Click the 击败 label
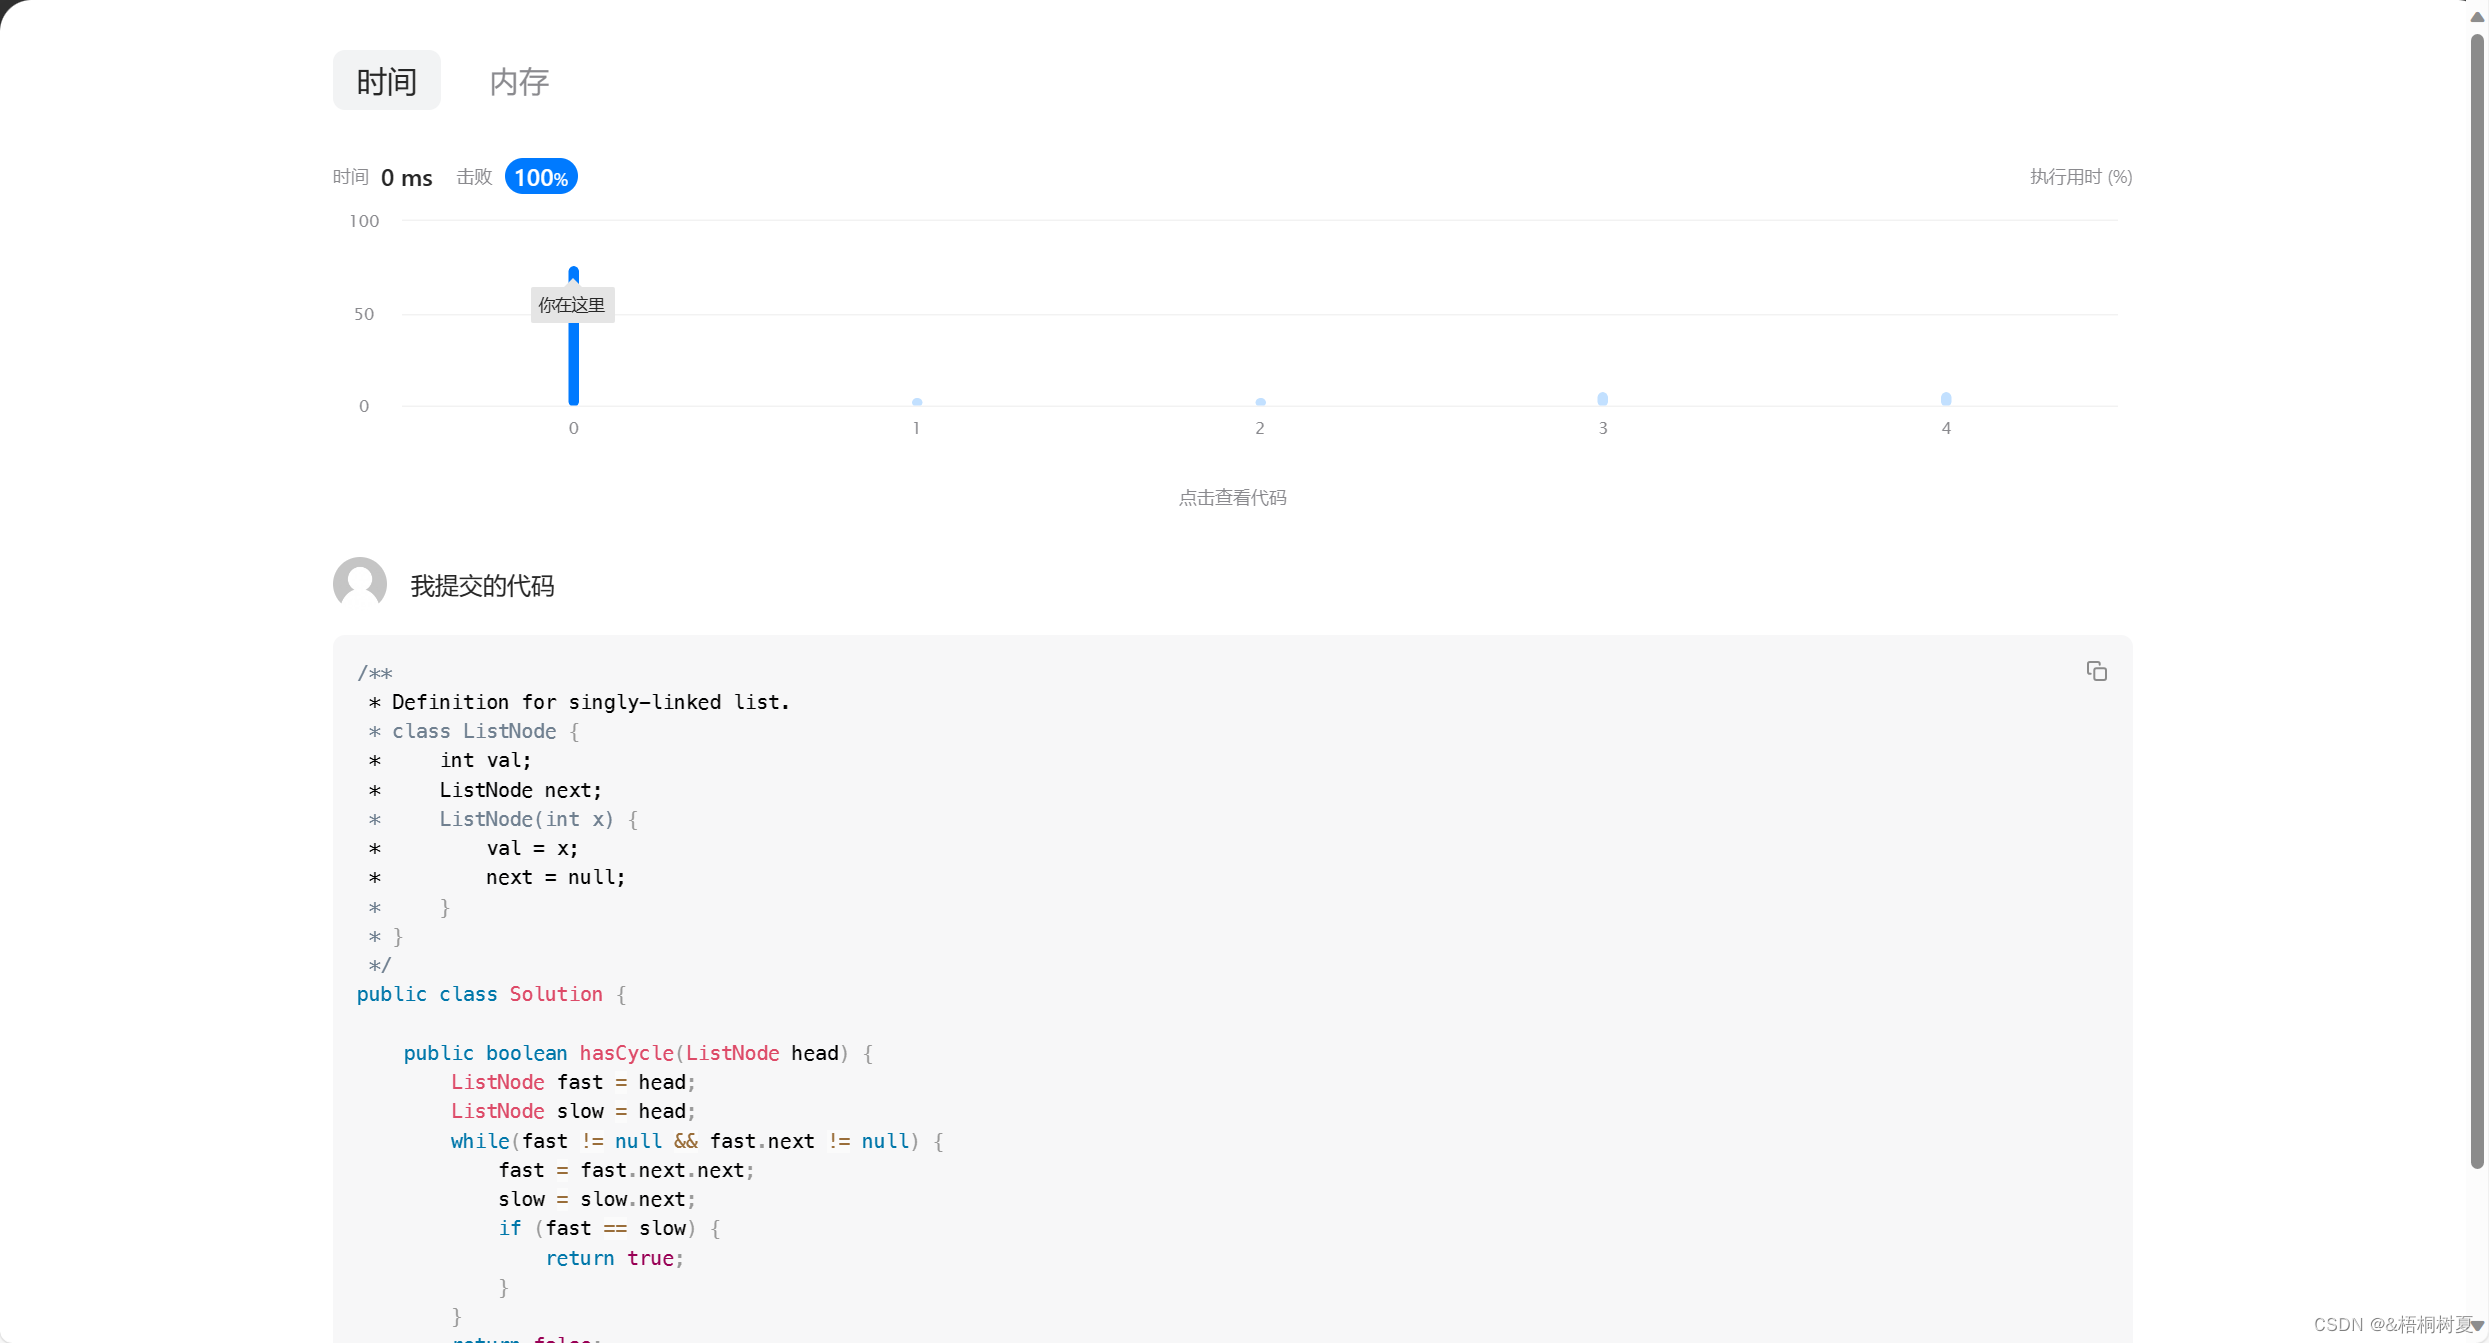This screenshot has height=1343, width=2489. tap(474, 177)
